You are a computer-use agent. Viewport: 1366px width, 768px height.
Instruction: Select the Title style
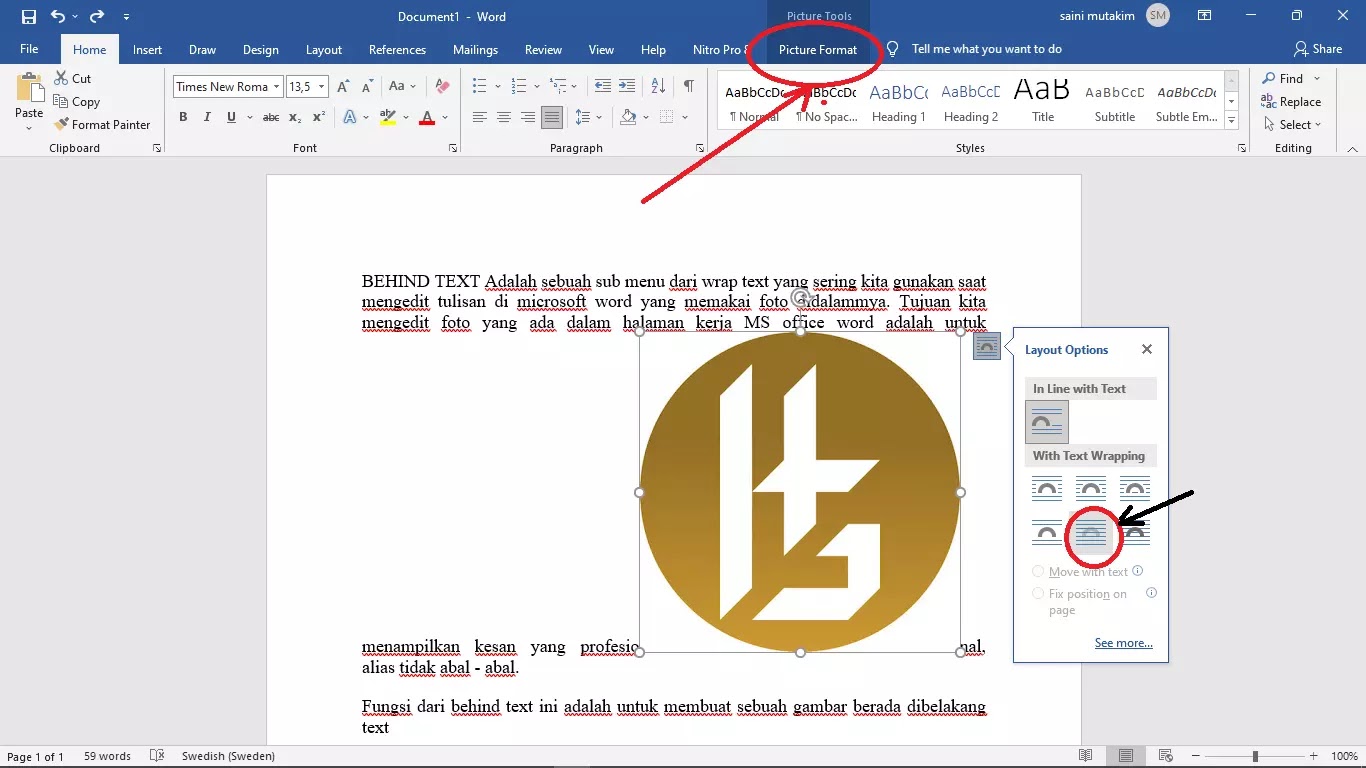(1043, 101)
